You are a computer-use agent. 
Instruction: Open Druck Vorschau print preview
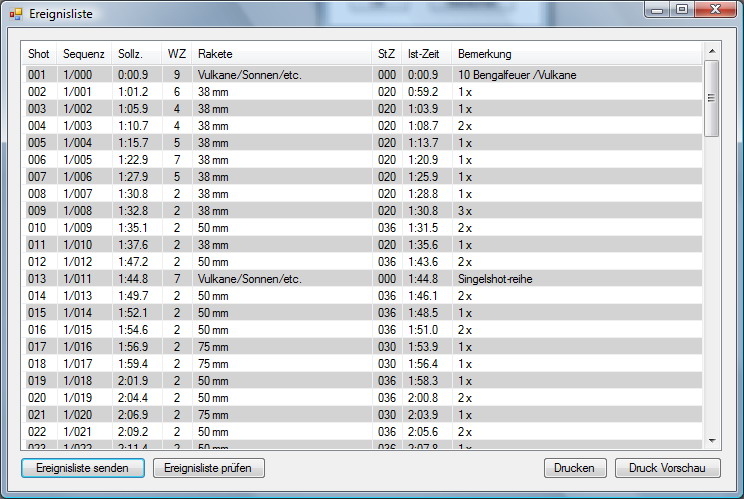click(x=667, y=468)
